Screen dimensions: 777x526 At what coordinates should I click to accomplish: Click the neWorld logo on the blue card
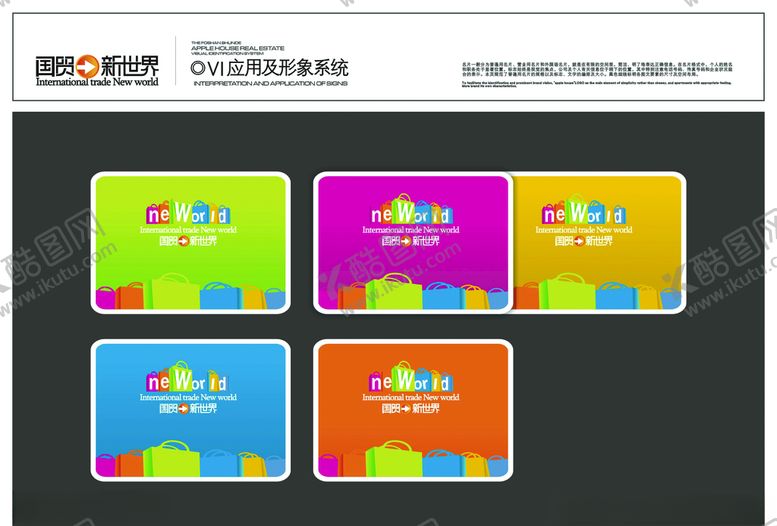point(189,381)
